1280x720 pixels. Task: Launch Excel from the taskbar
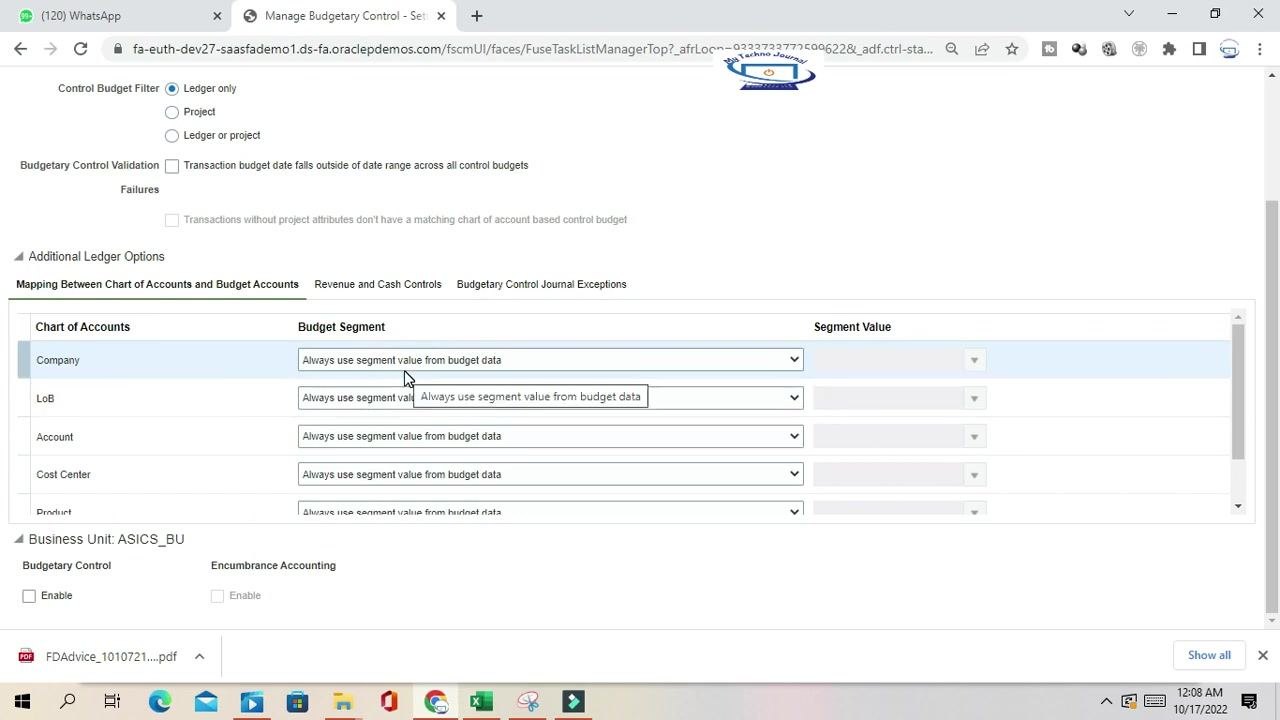(x=481, y=701)
